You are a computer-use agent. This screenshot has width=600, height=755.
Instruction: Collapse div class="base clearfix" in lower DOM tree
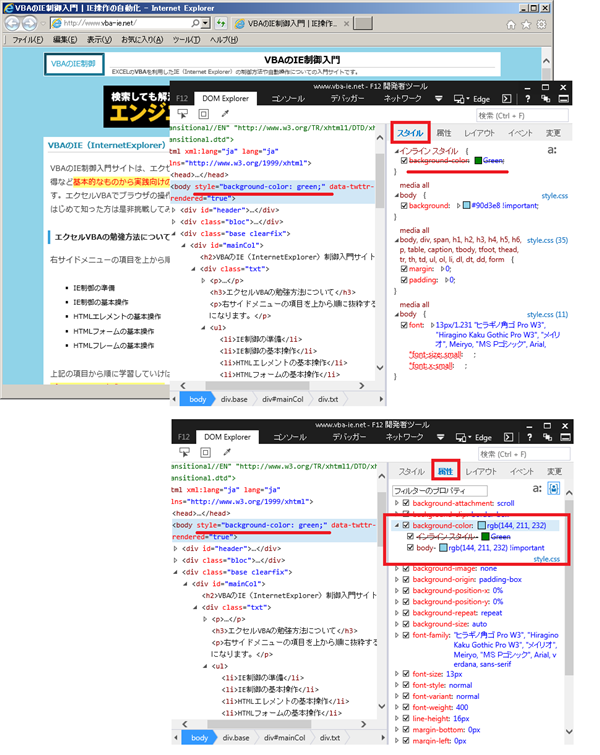coord(175,572)
